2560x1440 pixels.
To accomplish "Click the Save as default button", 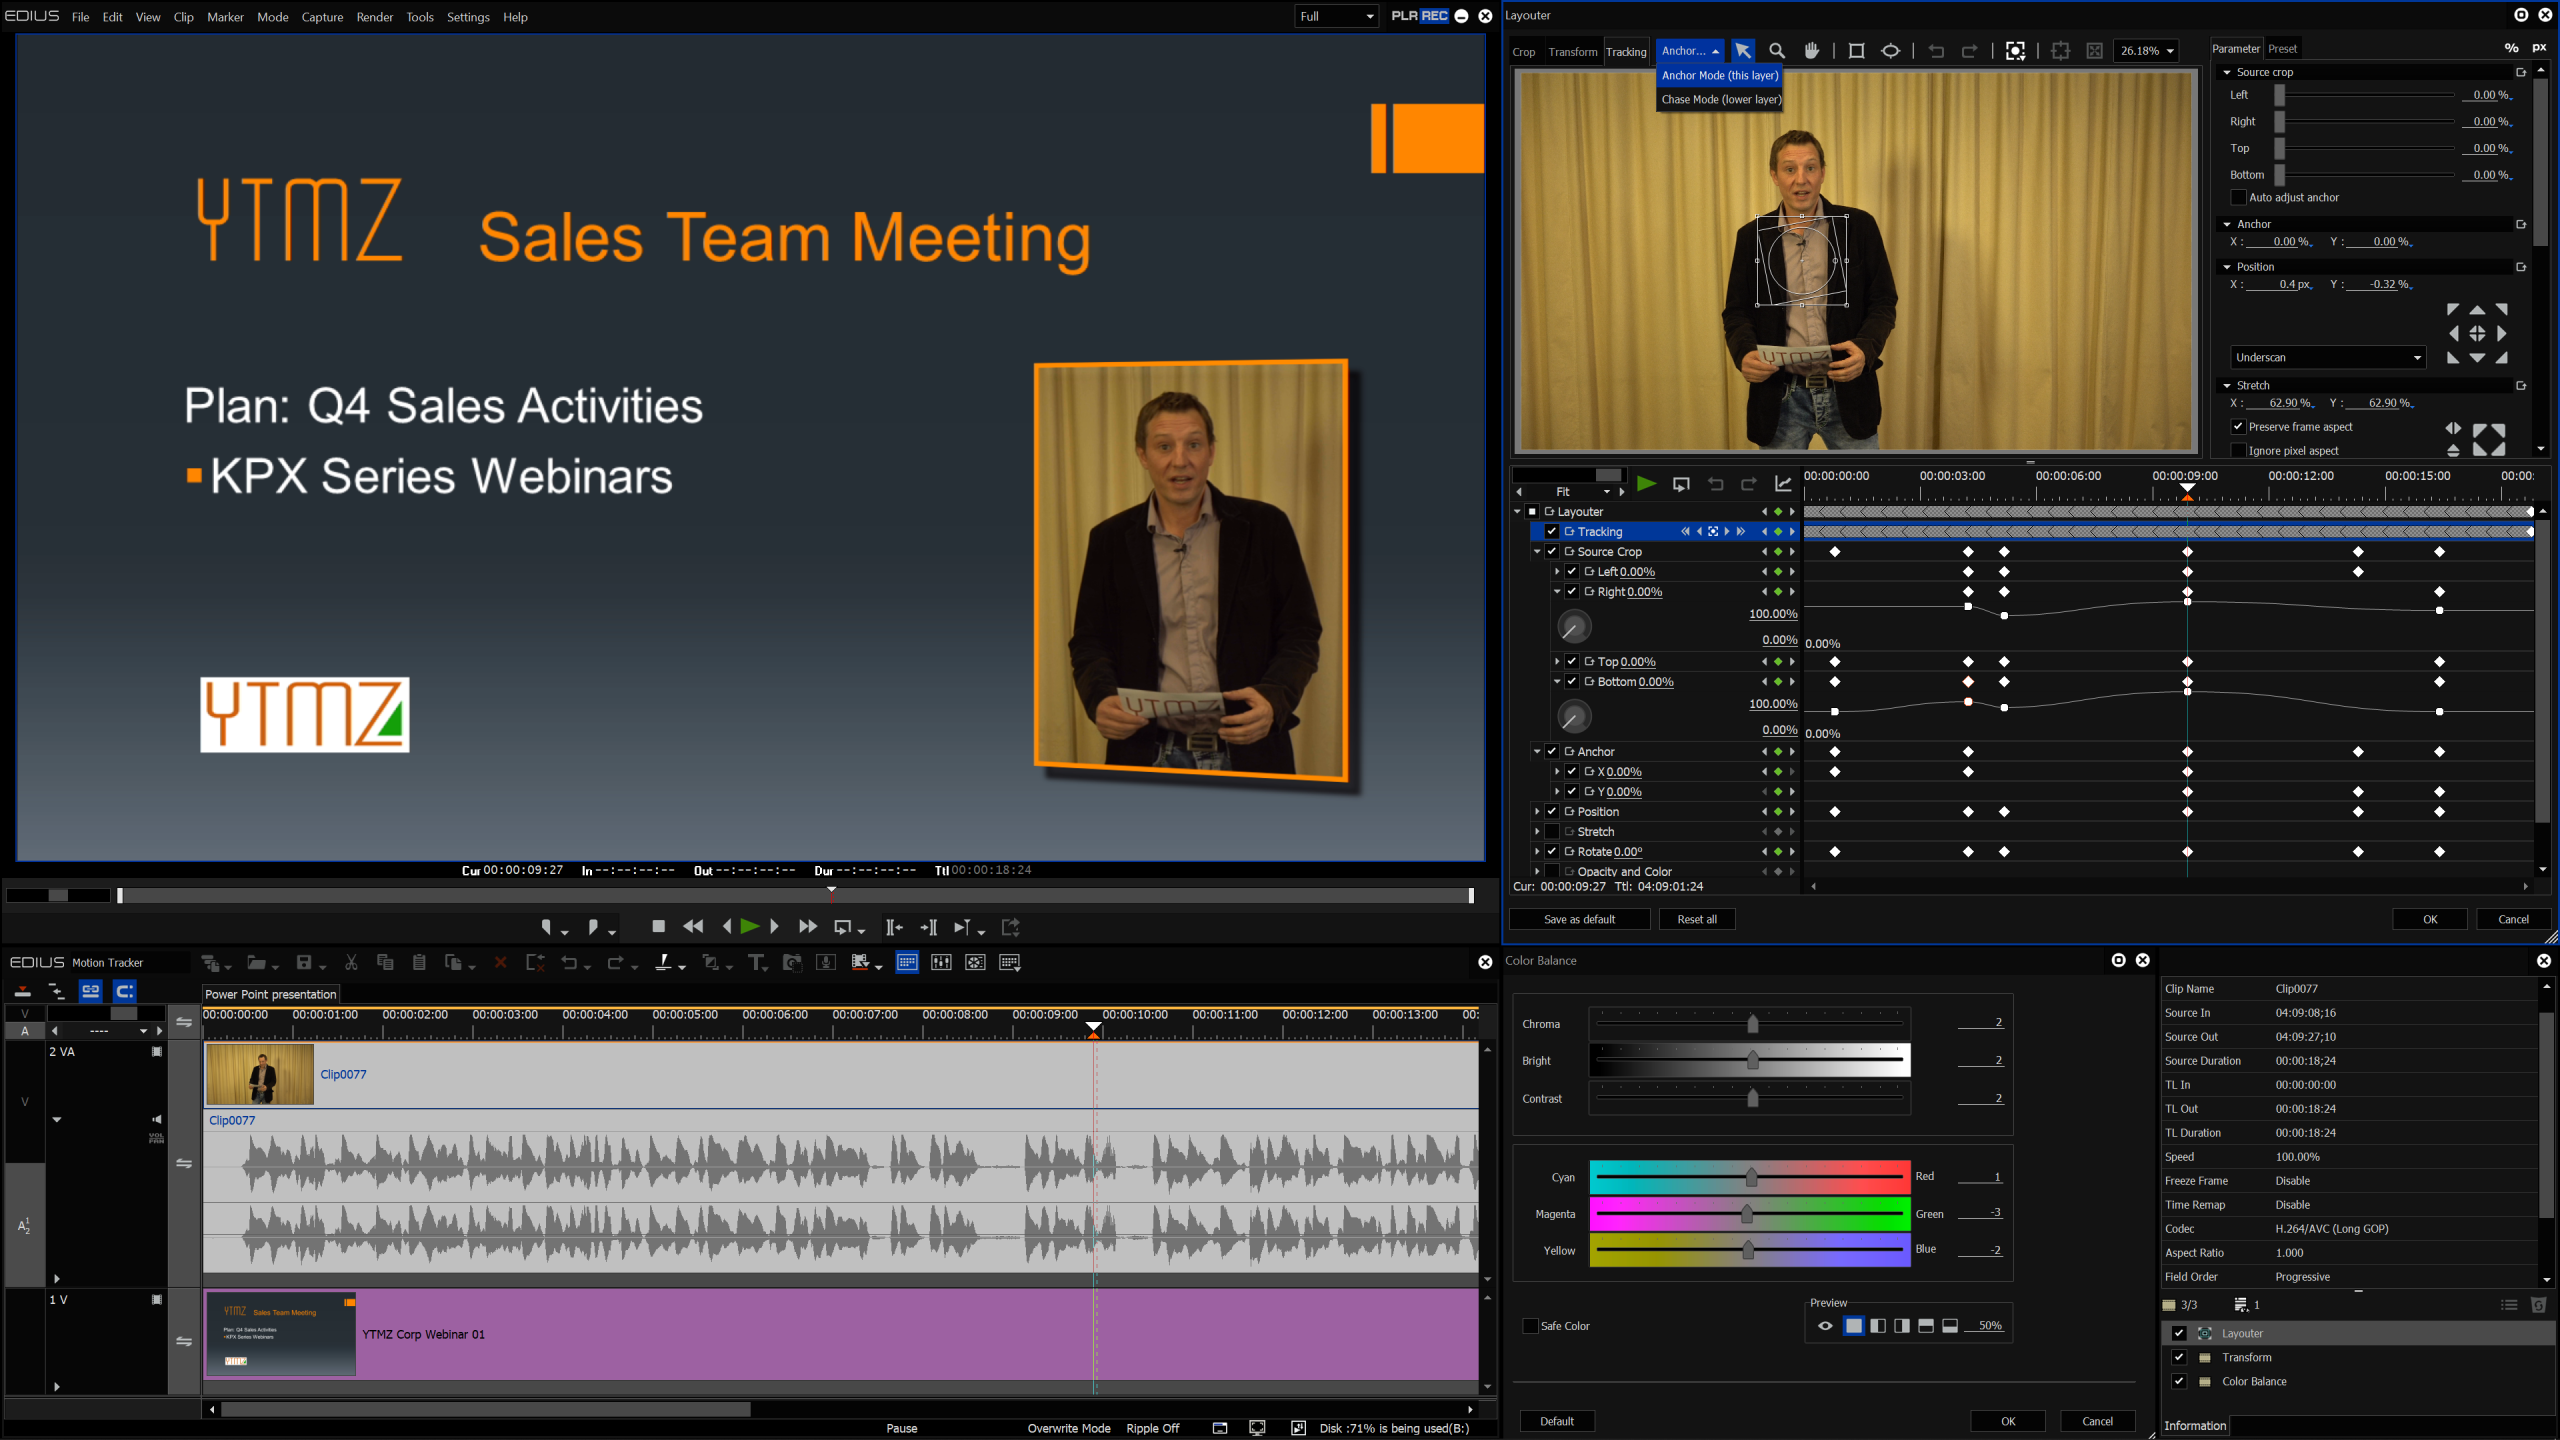I will (1579, 919).
